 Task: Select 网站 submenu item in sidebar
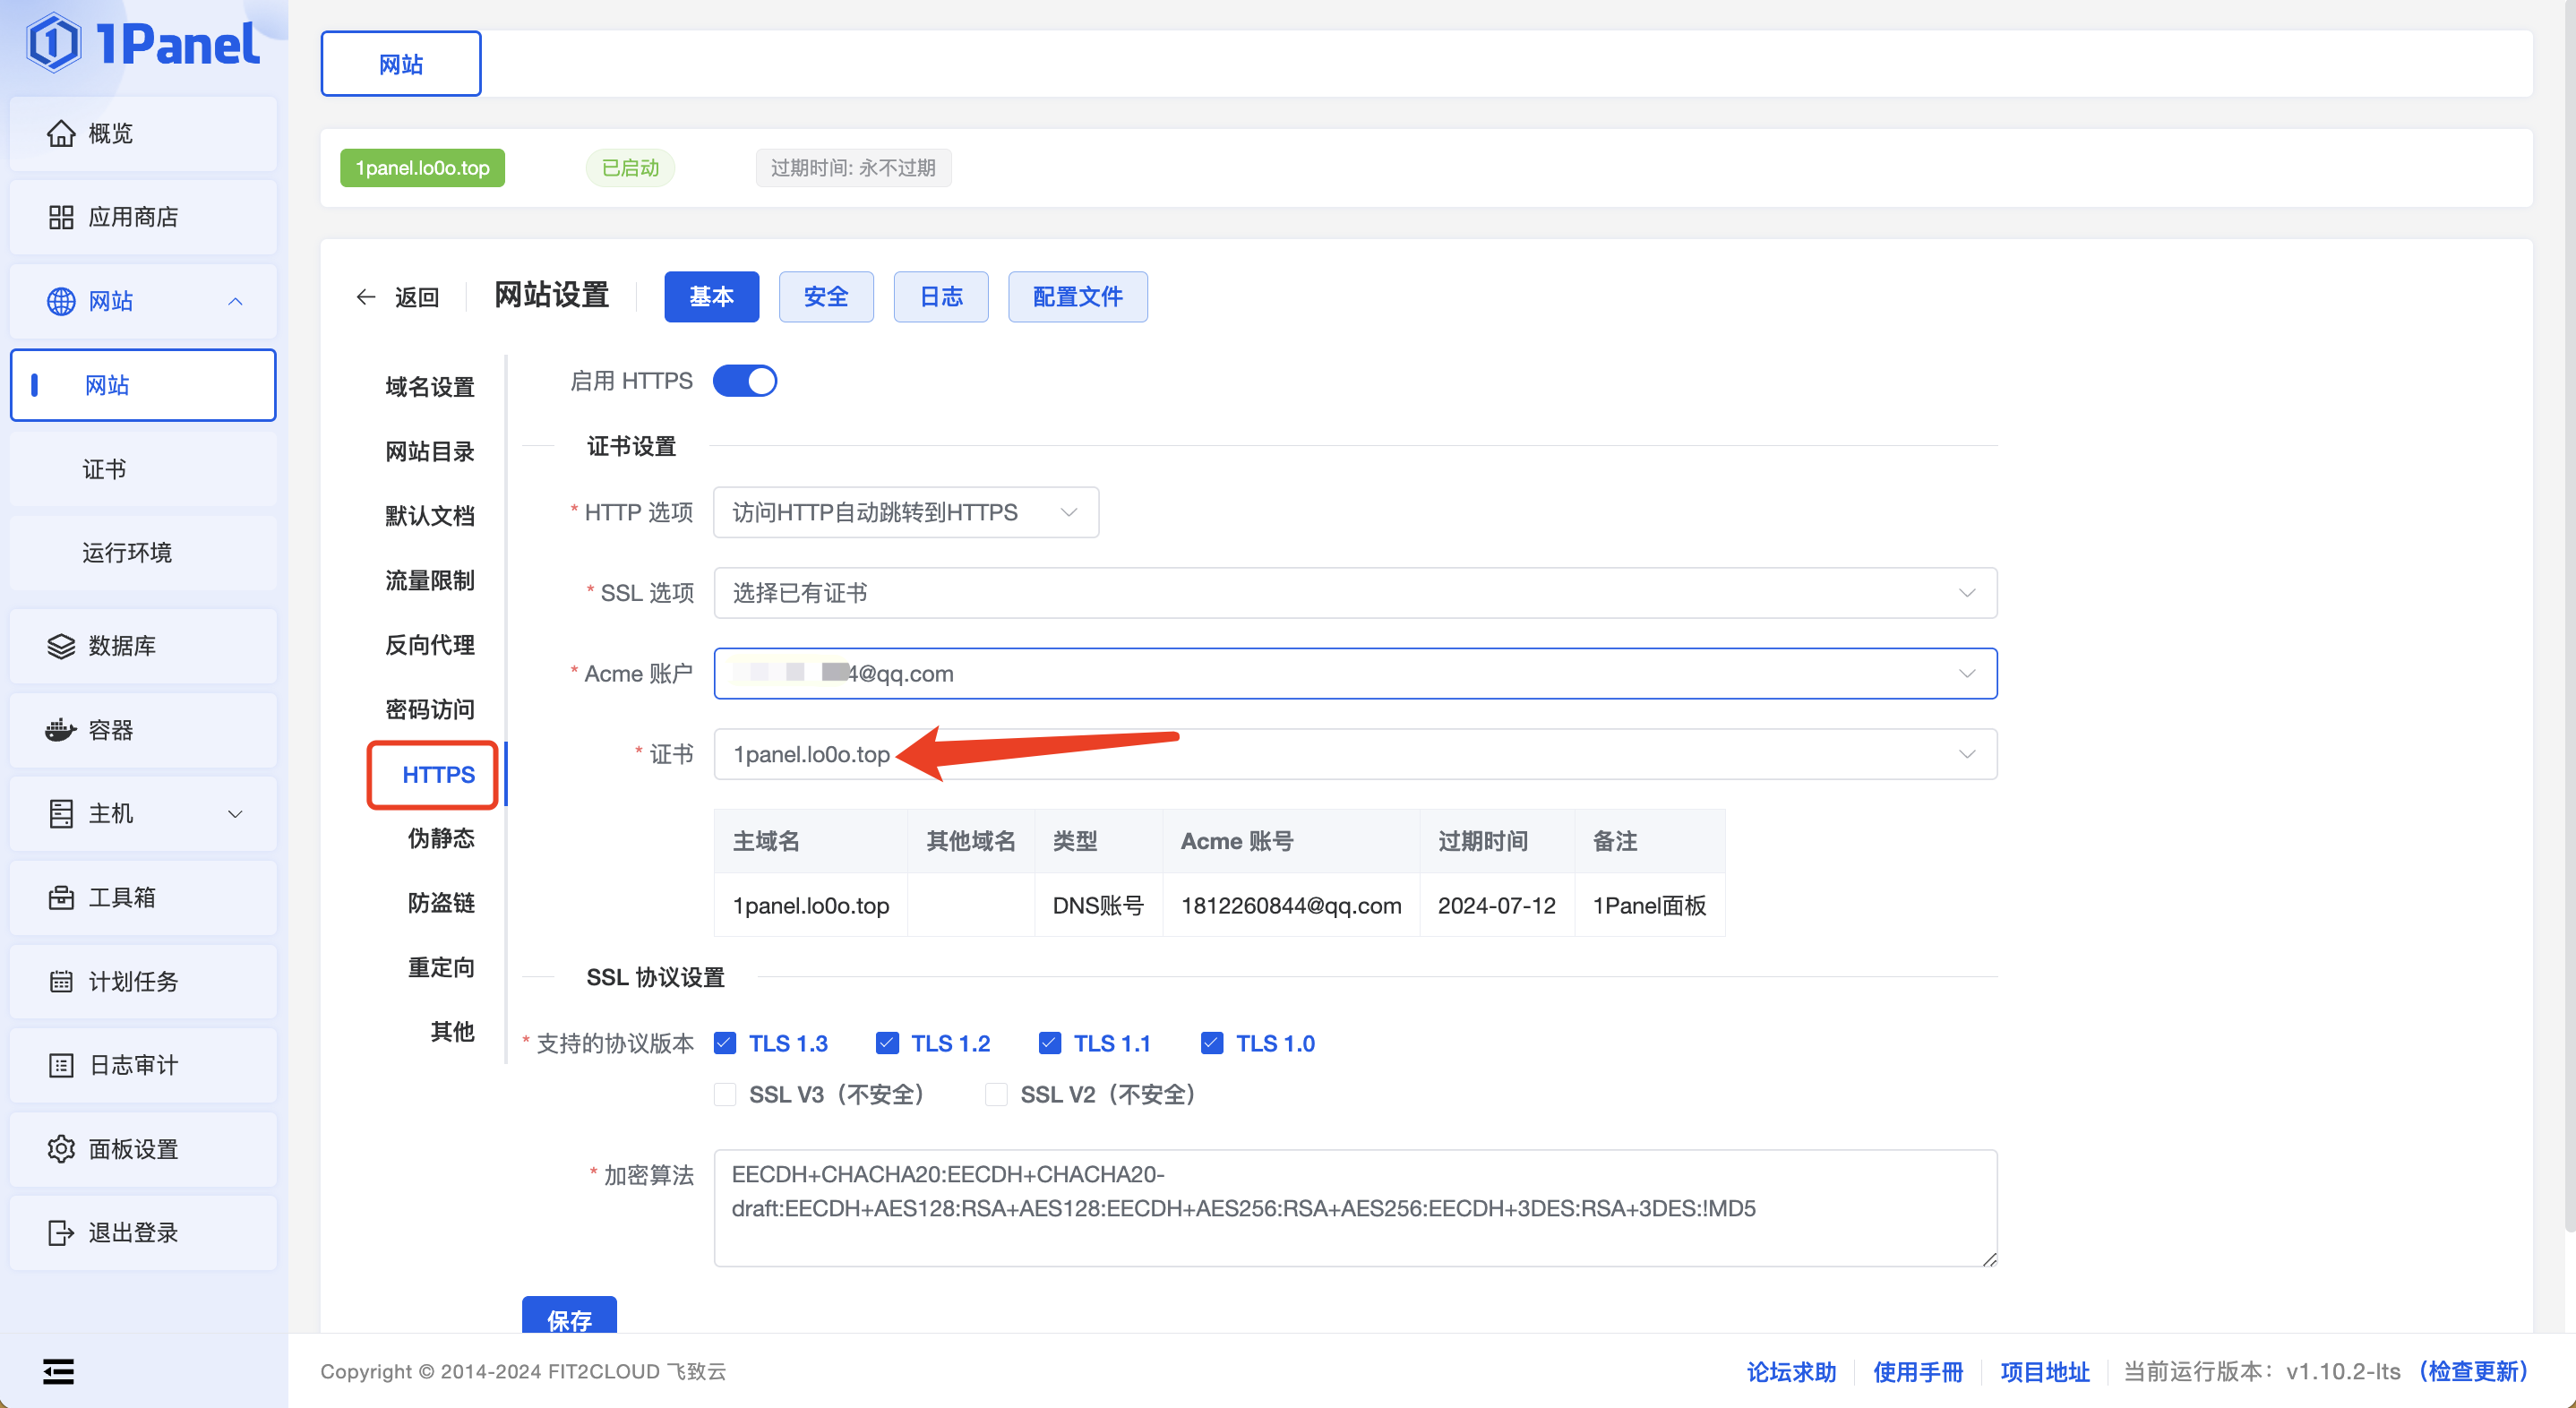pyautogui.click(x=143, y=385)
